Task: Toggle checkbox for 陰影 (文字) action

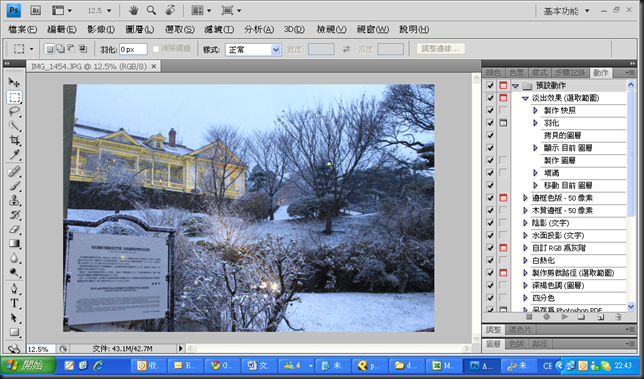Action: [490, 223]
